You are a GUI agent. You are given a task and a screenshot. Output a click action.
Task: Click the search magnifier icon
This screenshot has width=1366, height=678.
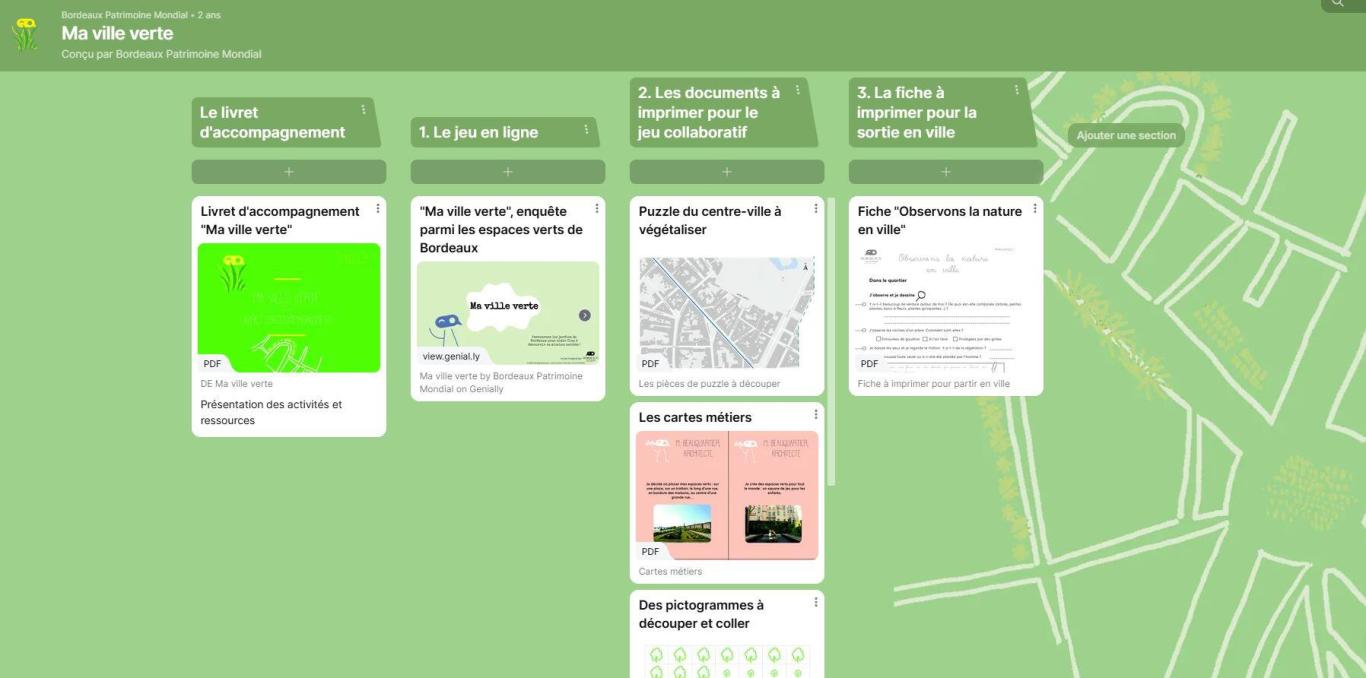(x=1337, y=4)
